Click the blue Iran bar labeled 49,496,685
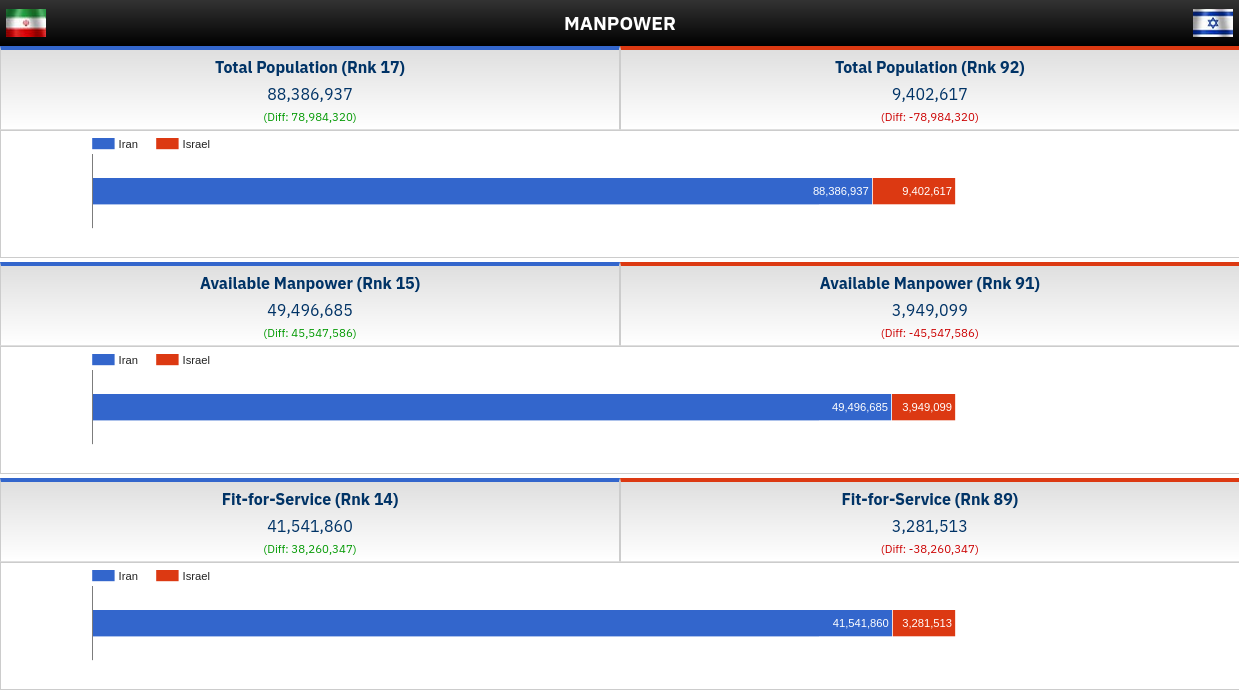Image resolution: width=1240 pixels, height=691 pixels. [x=492, y=407]
